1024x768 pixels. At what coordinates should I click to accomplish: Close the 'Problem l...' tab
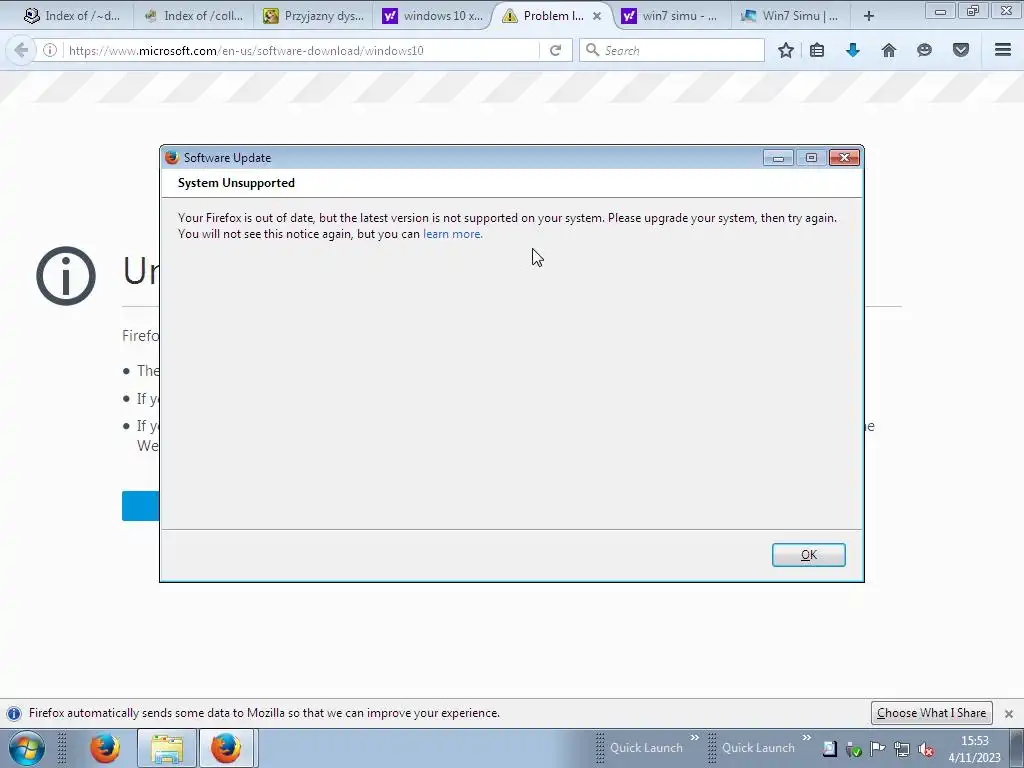pos(597,16)
